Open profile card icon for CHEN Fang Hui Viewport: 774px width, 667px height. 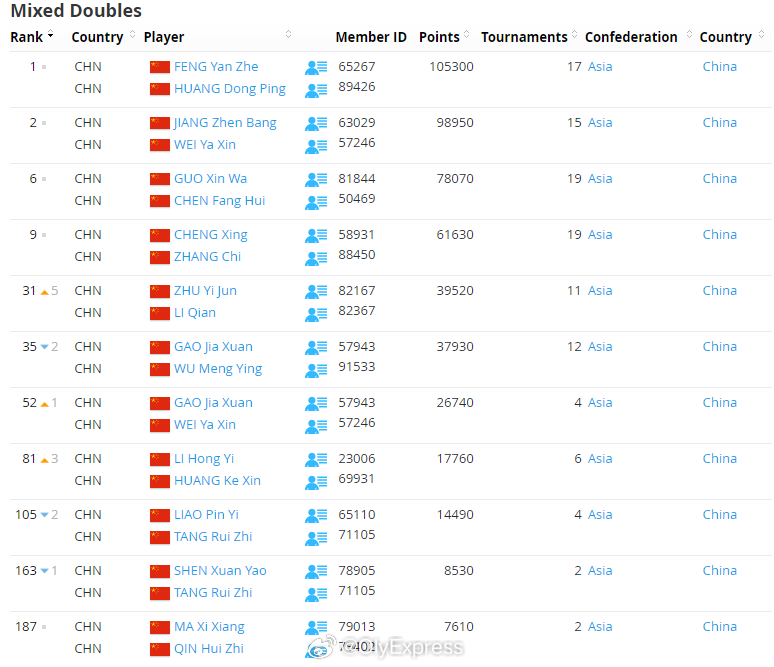(316, 202)
